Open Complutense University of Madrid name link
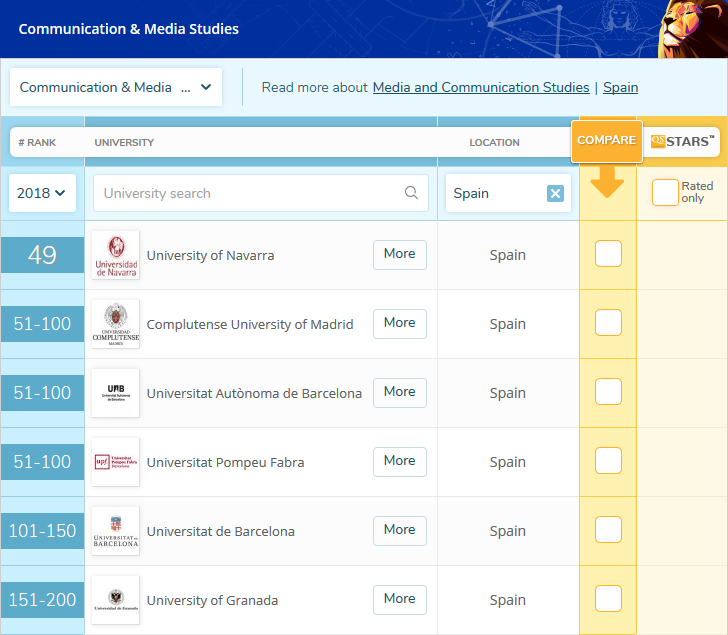The image size is (728, 635). click(x=250, y=324)
